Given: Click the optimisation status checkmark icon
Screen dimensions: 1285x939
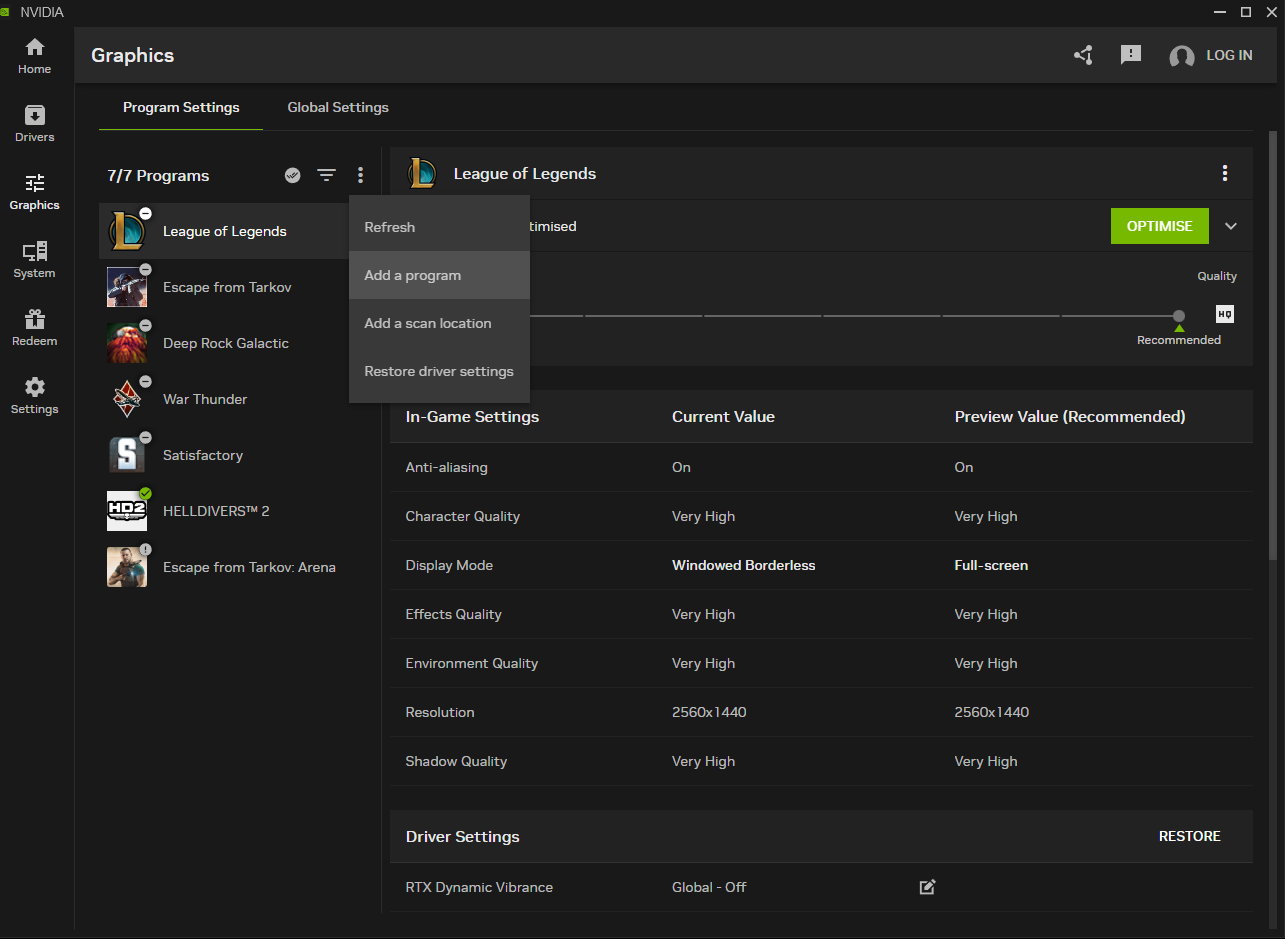Looking at the screenshot, I should pyautogui.click(x=292, y=175).
